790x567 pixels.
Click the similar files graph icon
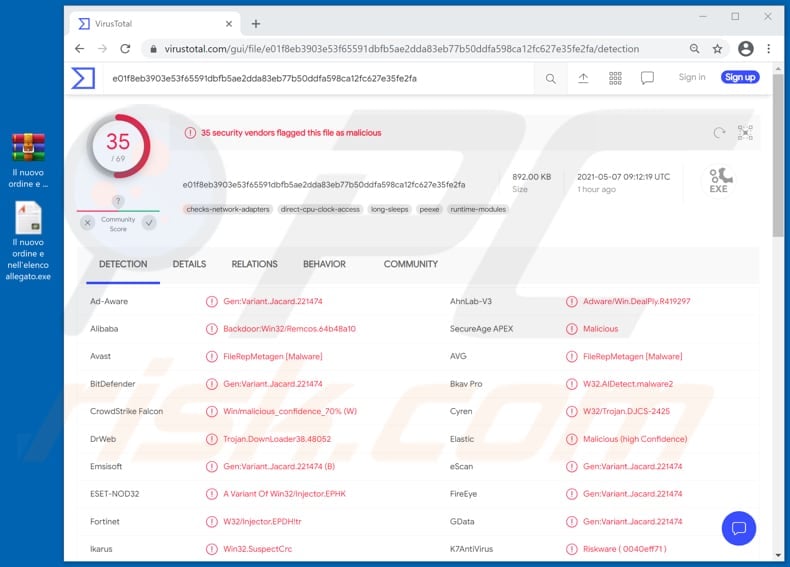coord(745,133)
